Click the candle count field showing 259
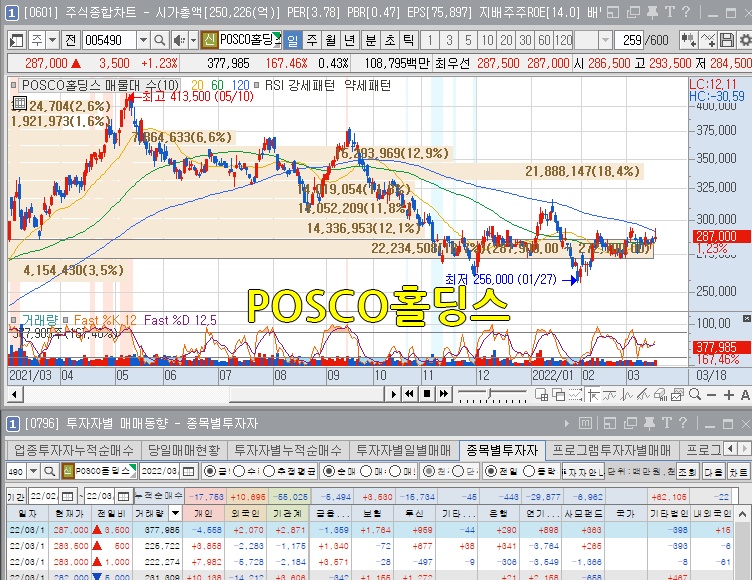 628,40
